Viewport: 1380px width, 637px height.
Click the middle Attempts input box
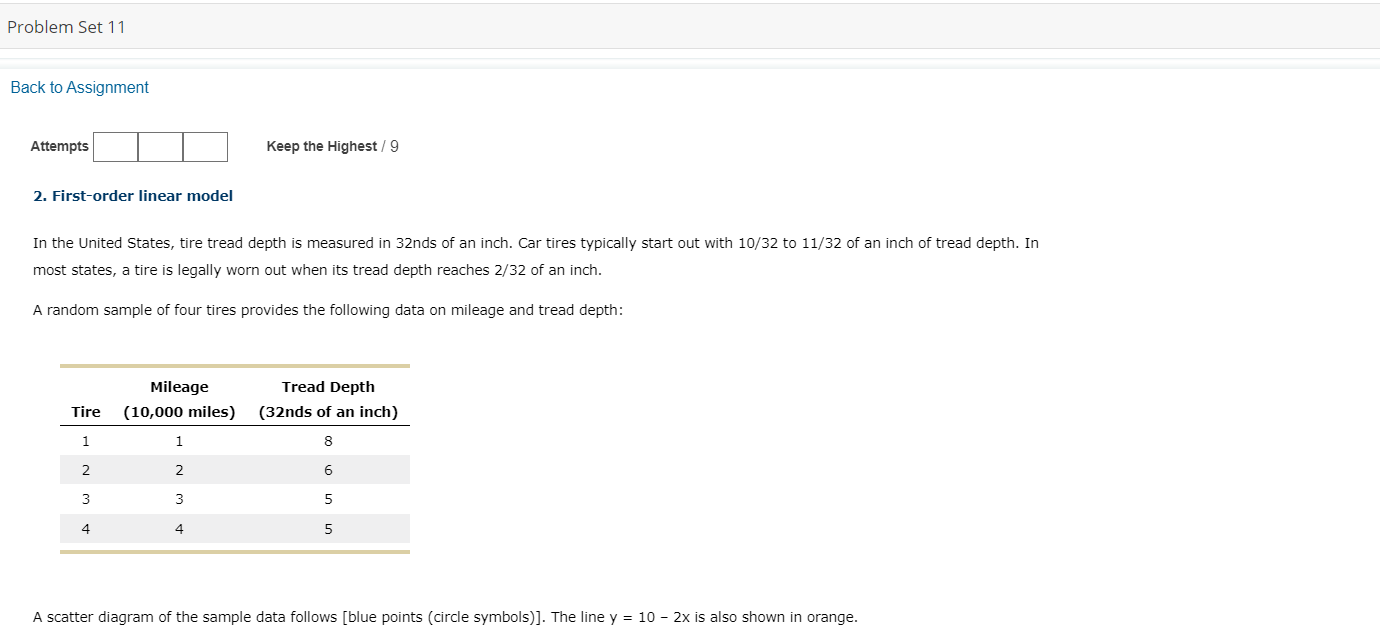point(160,146)
